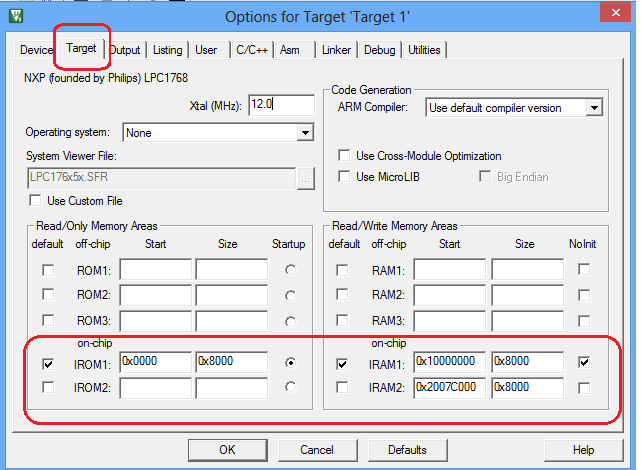Uncheck the IROM1 default checkbox

49,364
